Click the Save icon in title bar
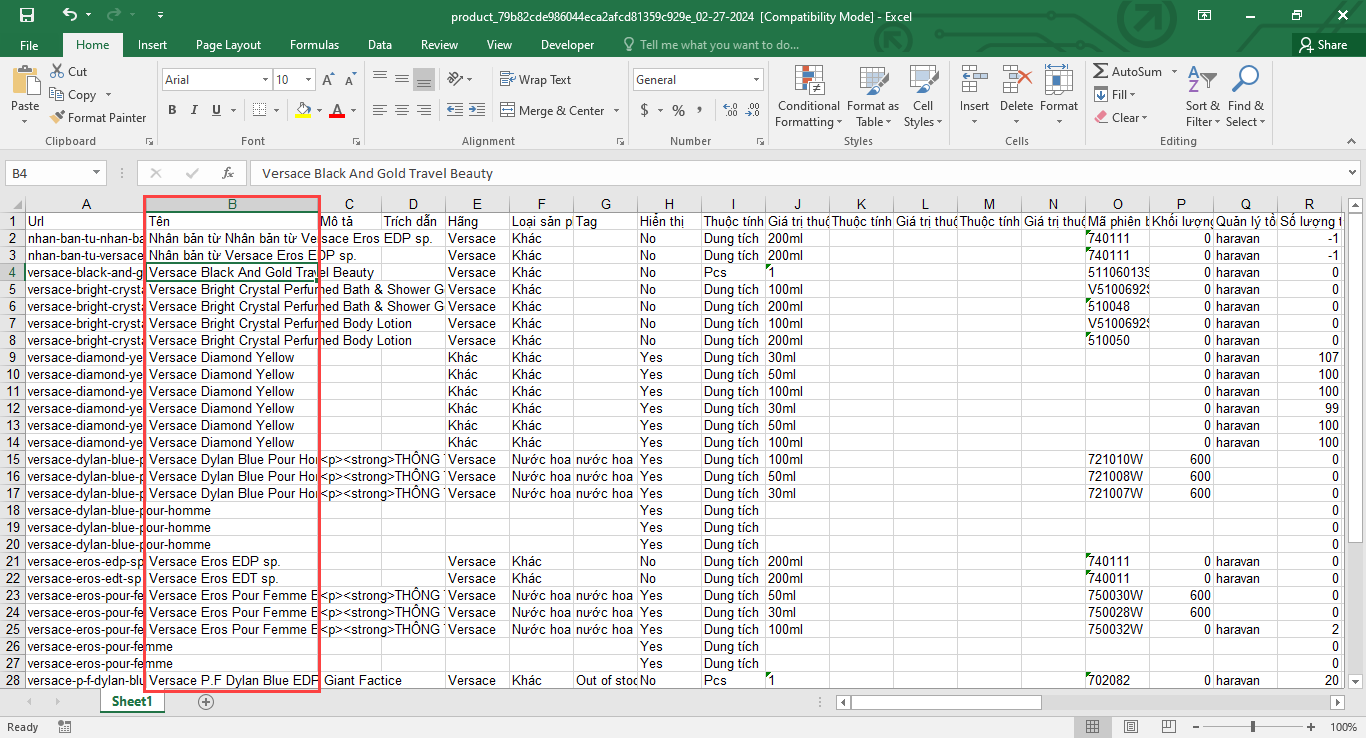 [x=27, y=15]
